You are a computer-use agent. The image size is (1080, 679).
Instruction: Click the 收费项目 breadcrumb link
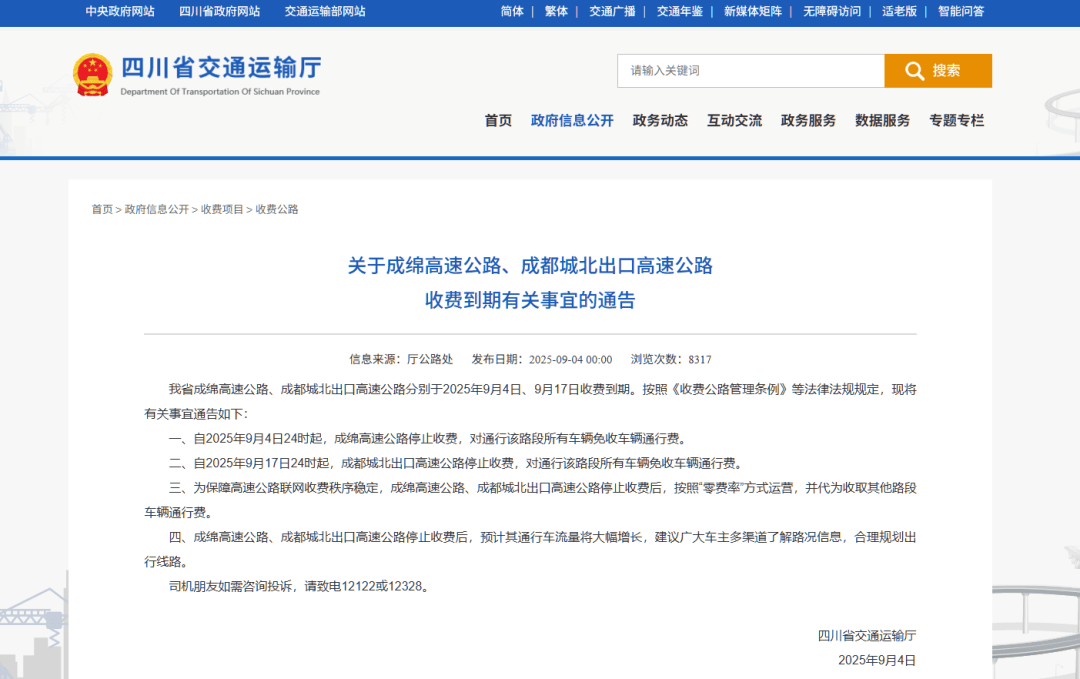coord(222,209)
